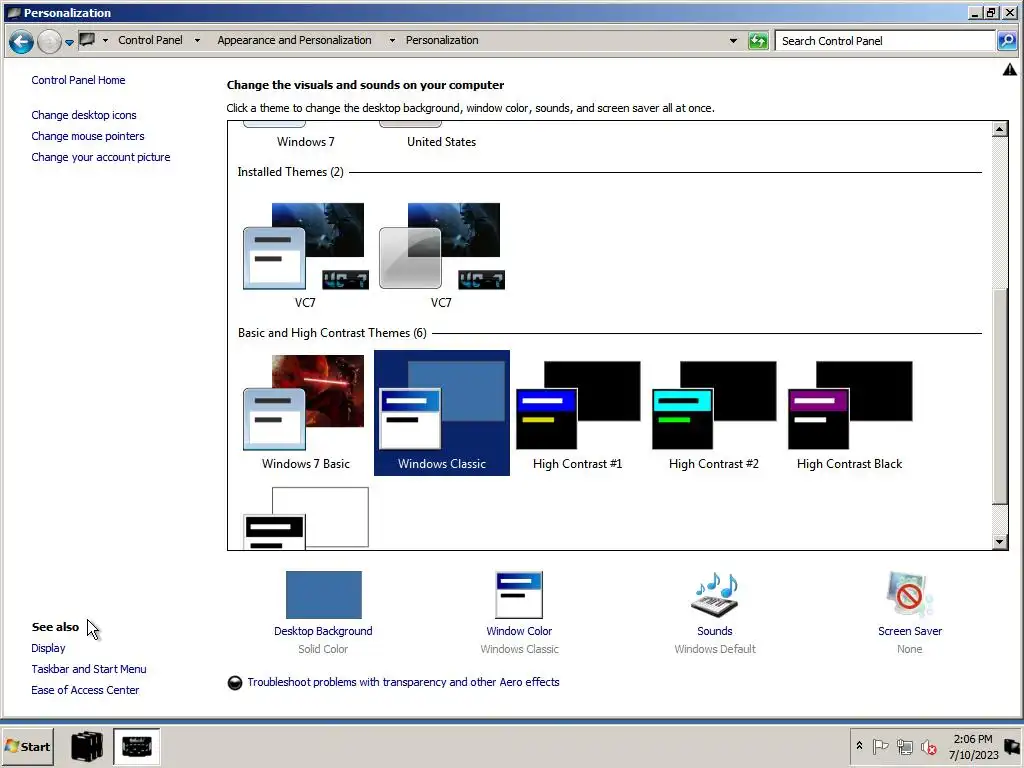Open the Screen Saver icon

[910, 594]
